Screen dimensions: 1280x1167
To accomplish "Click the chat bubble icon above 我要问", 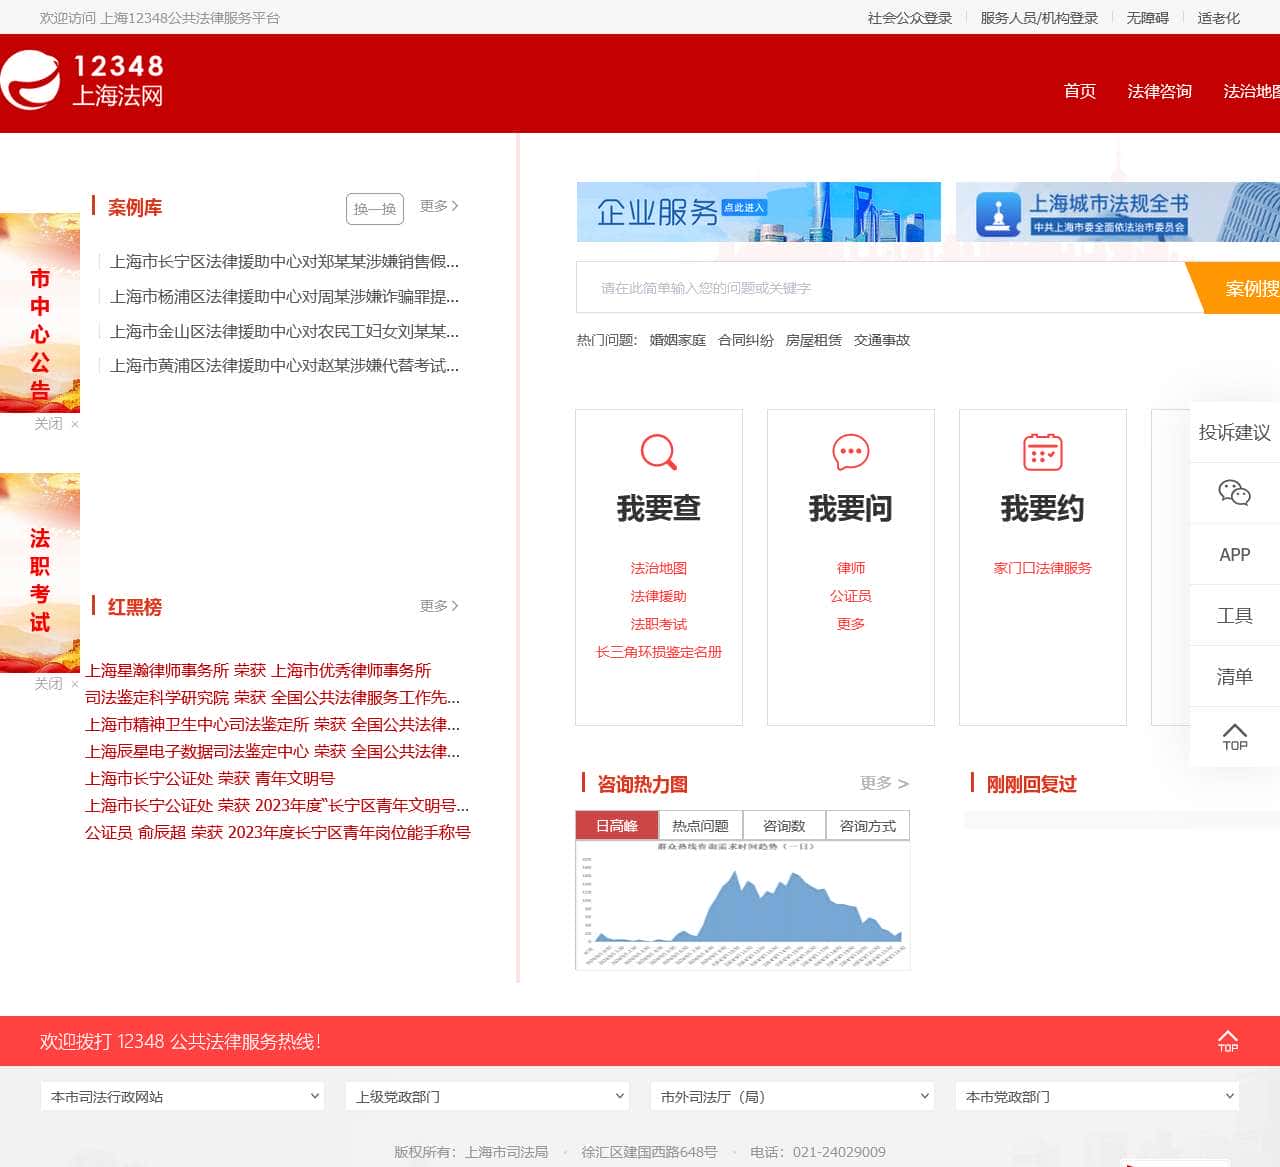I will (850, 452).
